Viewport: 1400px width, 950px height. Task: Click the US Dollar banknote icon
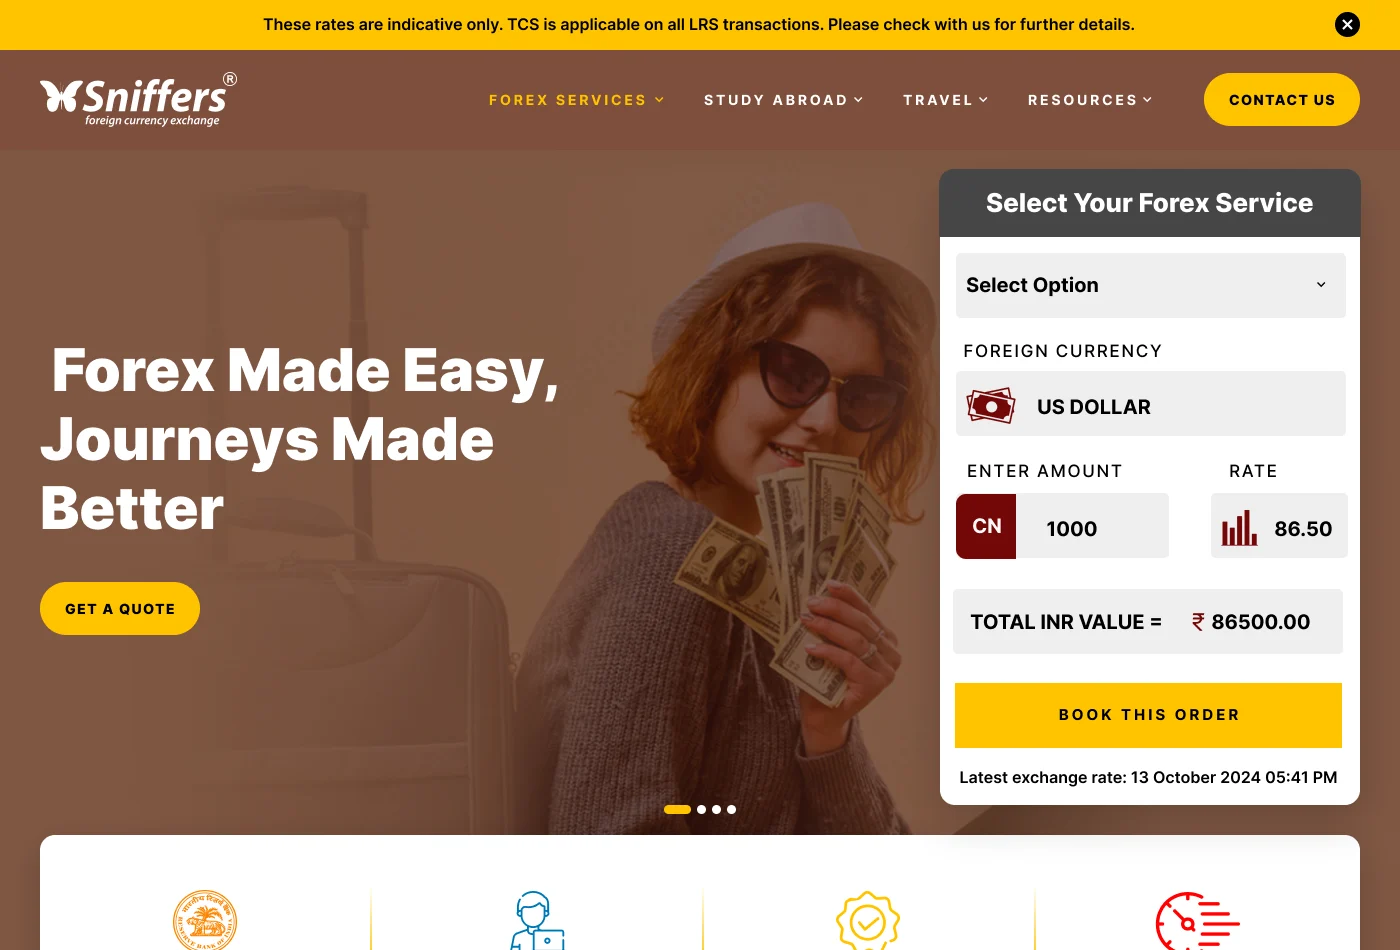991,406
